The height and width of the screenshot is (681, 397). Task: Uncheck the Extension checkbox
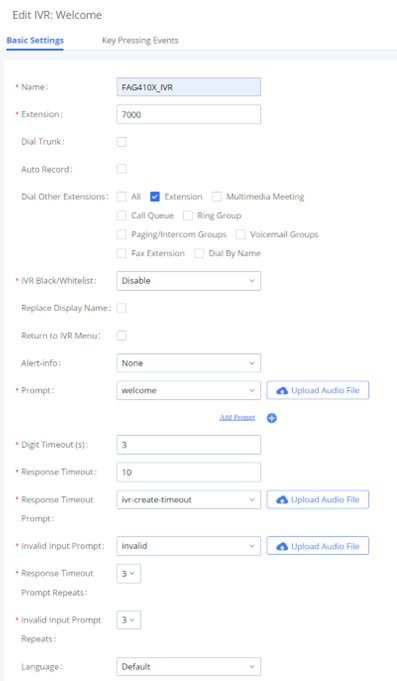(155, 197)
